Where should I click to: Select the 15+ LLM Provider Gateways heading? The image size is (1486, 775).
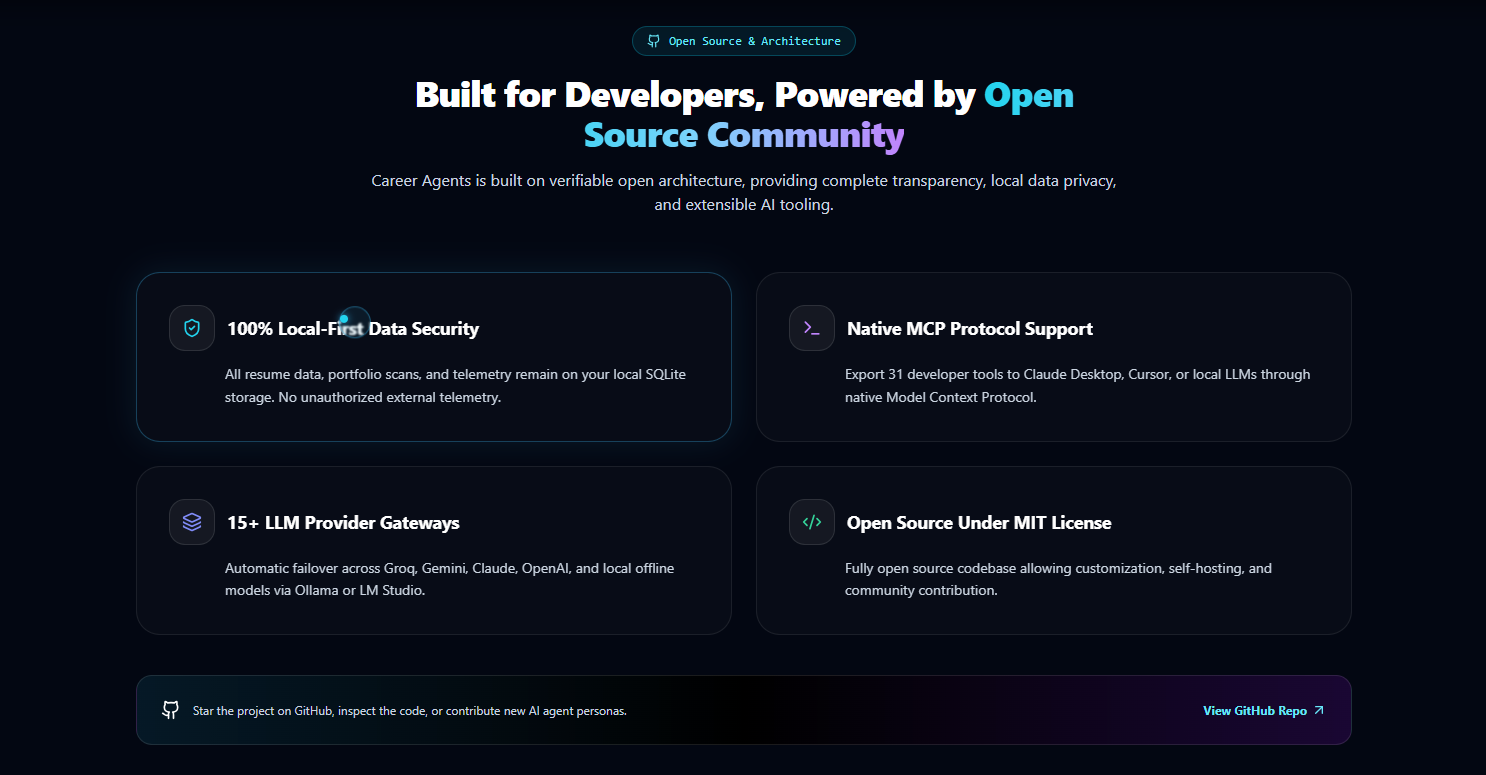click(343, 522)
